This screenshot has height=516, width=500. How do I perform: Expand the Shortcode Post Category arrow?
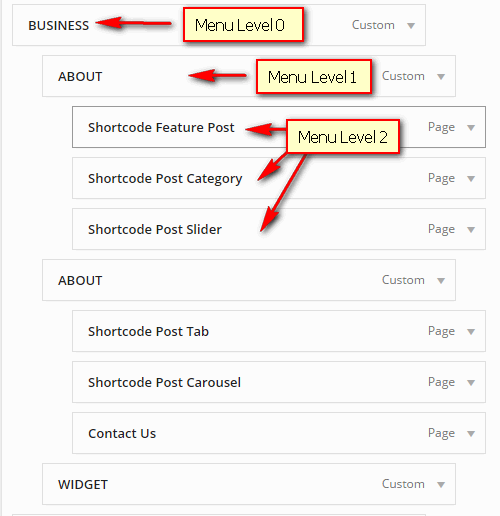tap(471, 179)
